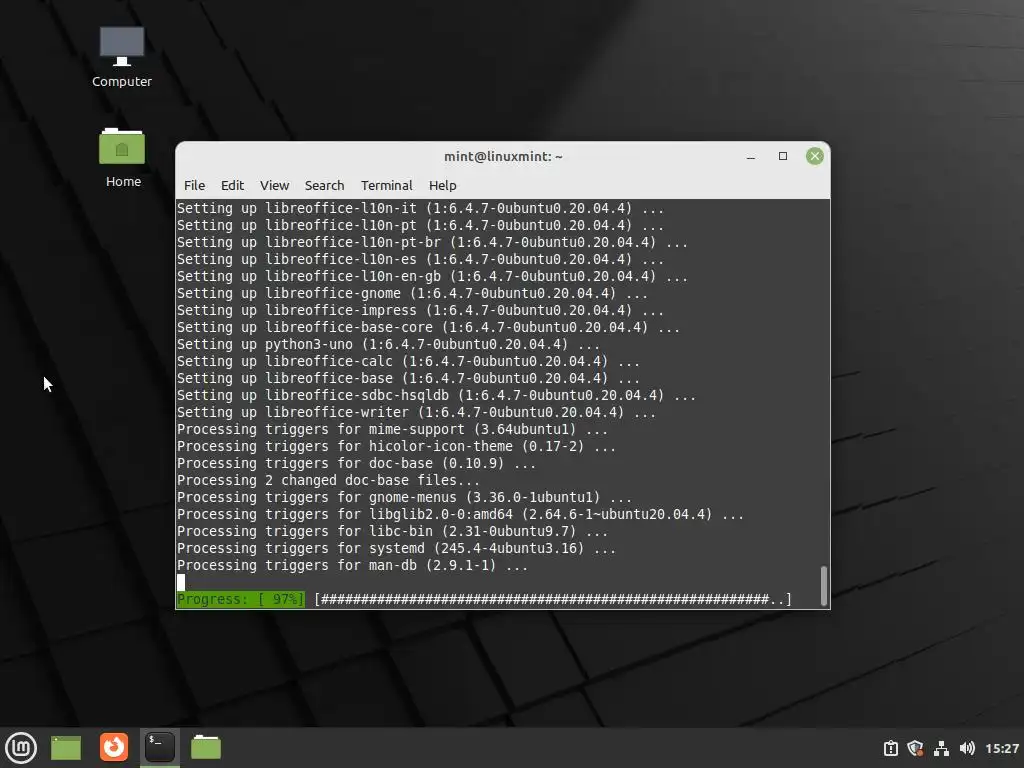The image size is (1024, 768).
Task: Open the Home folder desktop icon
Action: (x=123, y=158)
